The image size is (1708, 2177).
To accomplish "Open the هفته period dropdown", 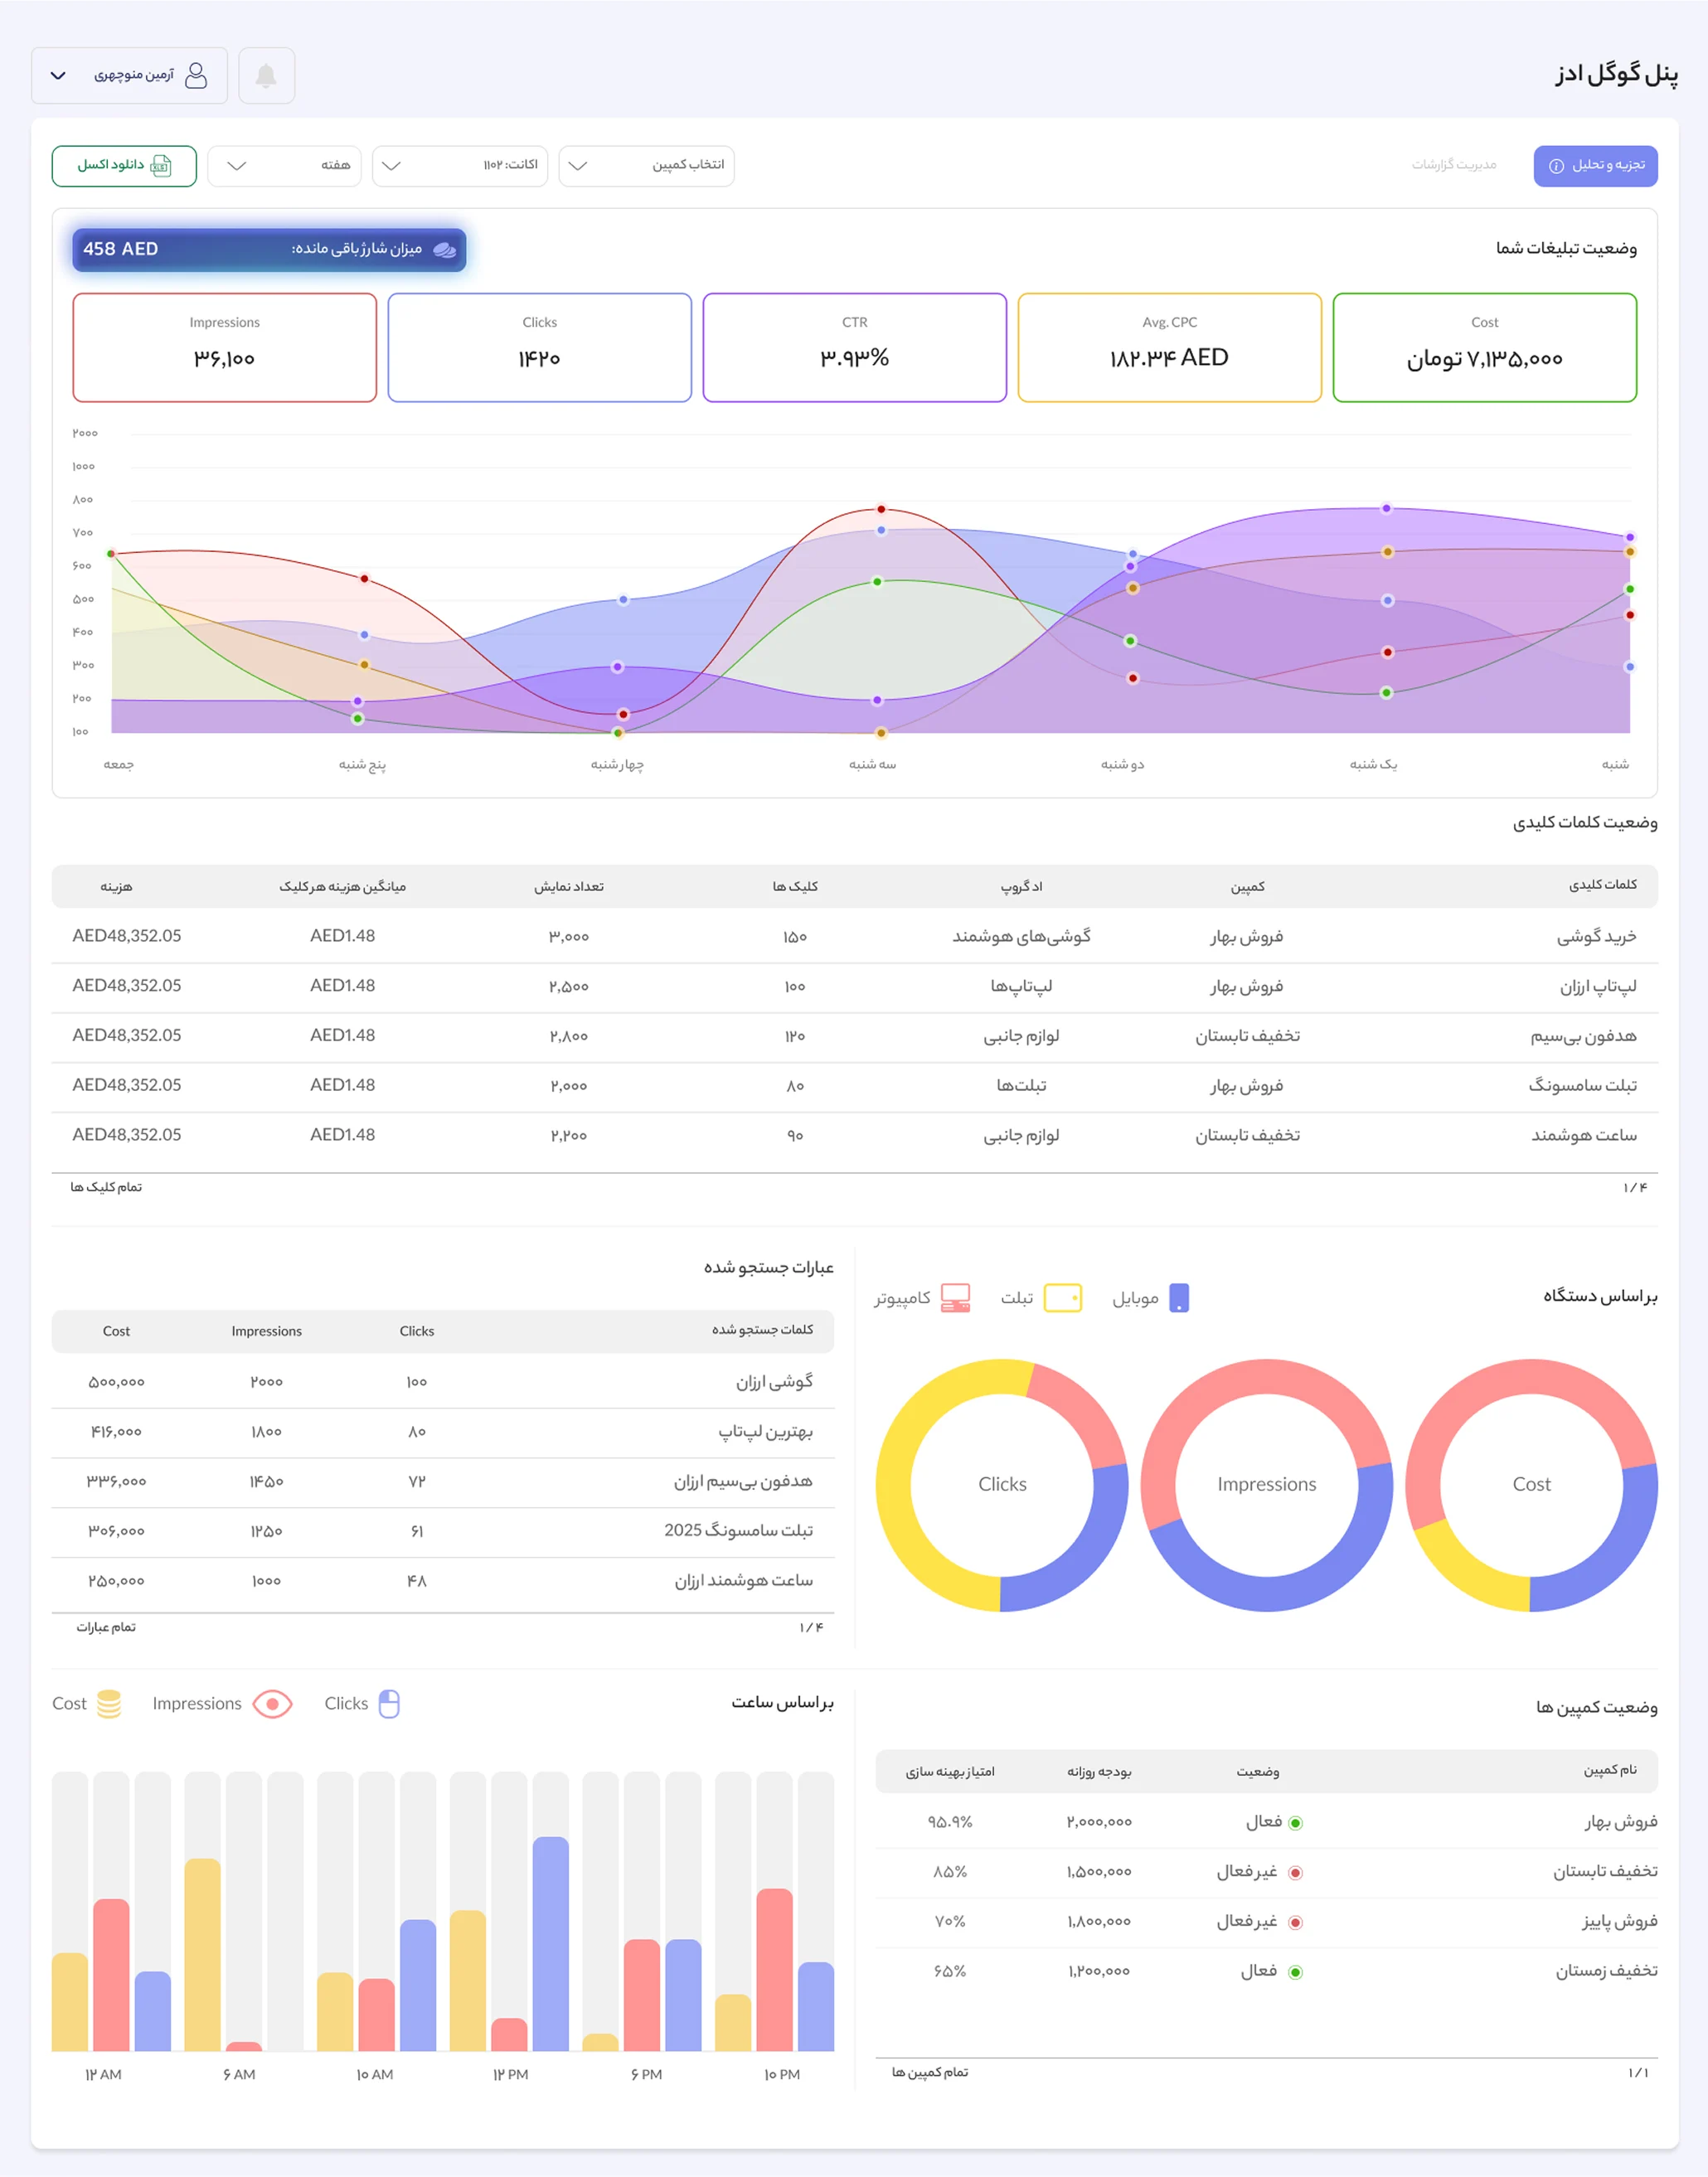I will [285, 165].
